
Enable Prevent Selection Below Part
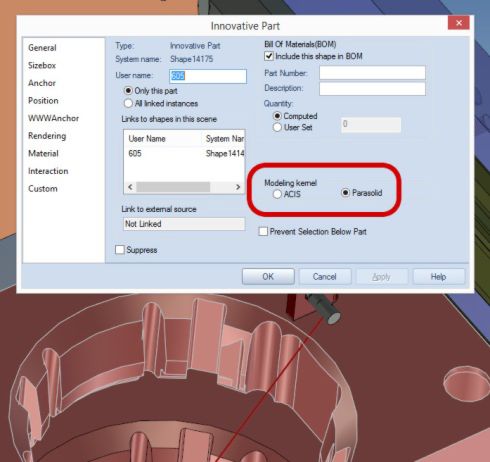tap(263, 231)
